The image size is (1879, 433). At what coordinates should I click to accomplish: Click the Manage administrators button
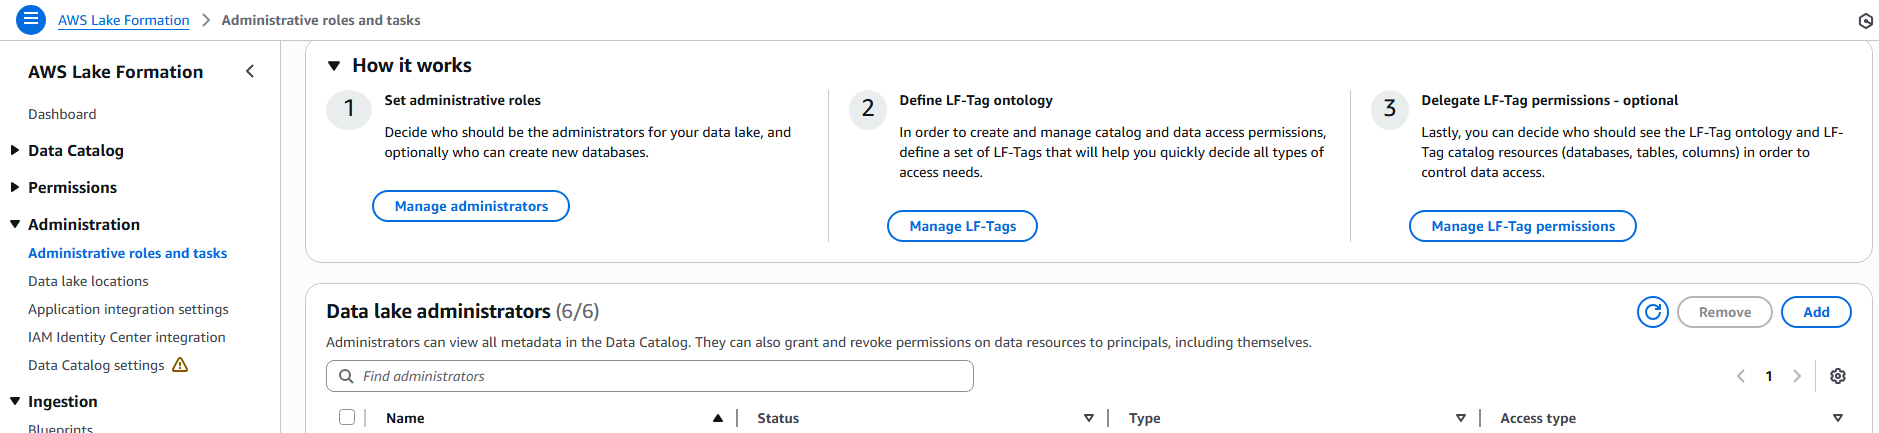pyautogui.click(x=471, y=206)
